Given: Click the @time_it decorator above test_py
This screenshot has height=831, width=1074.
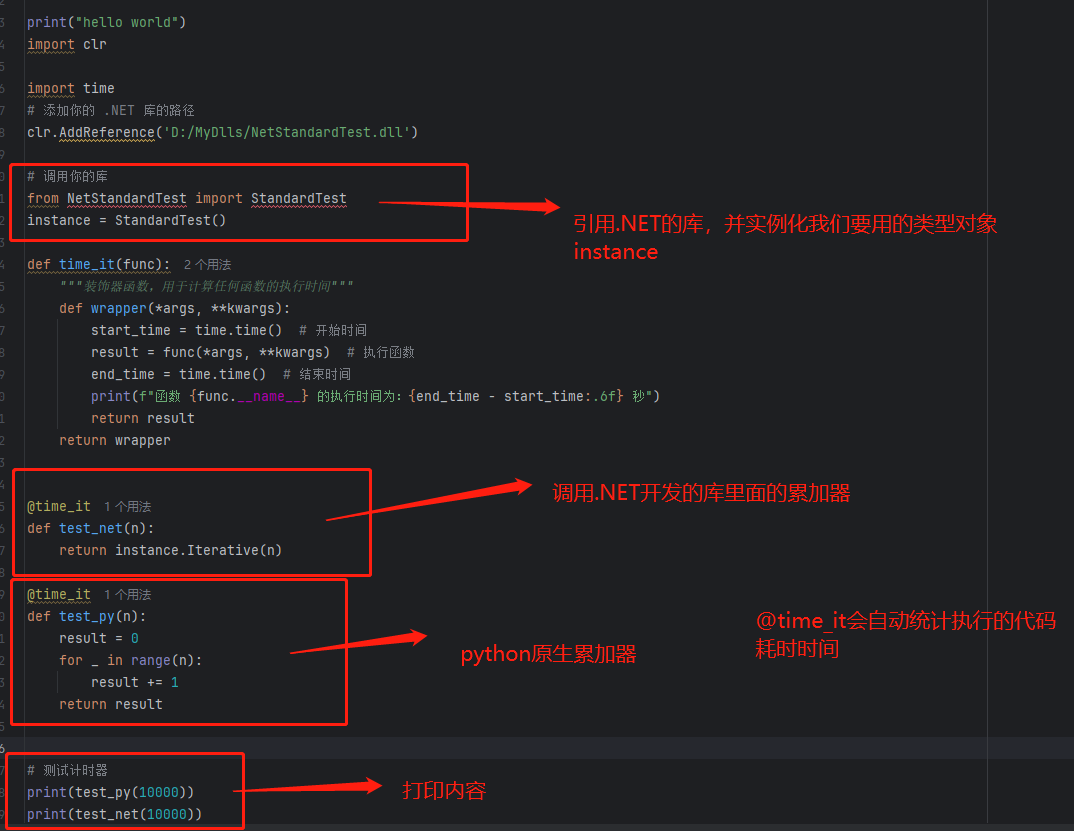Looking at the screenshot, I should click(x=59, y=595).
